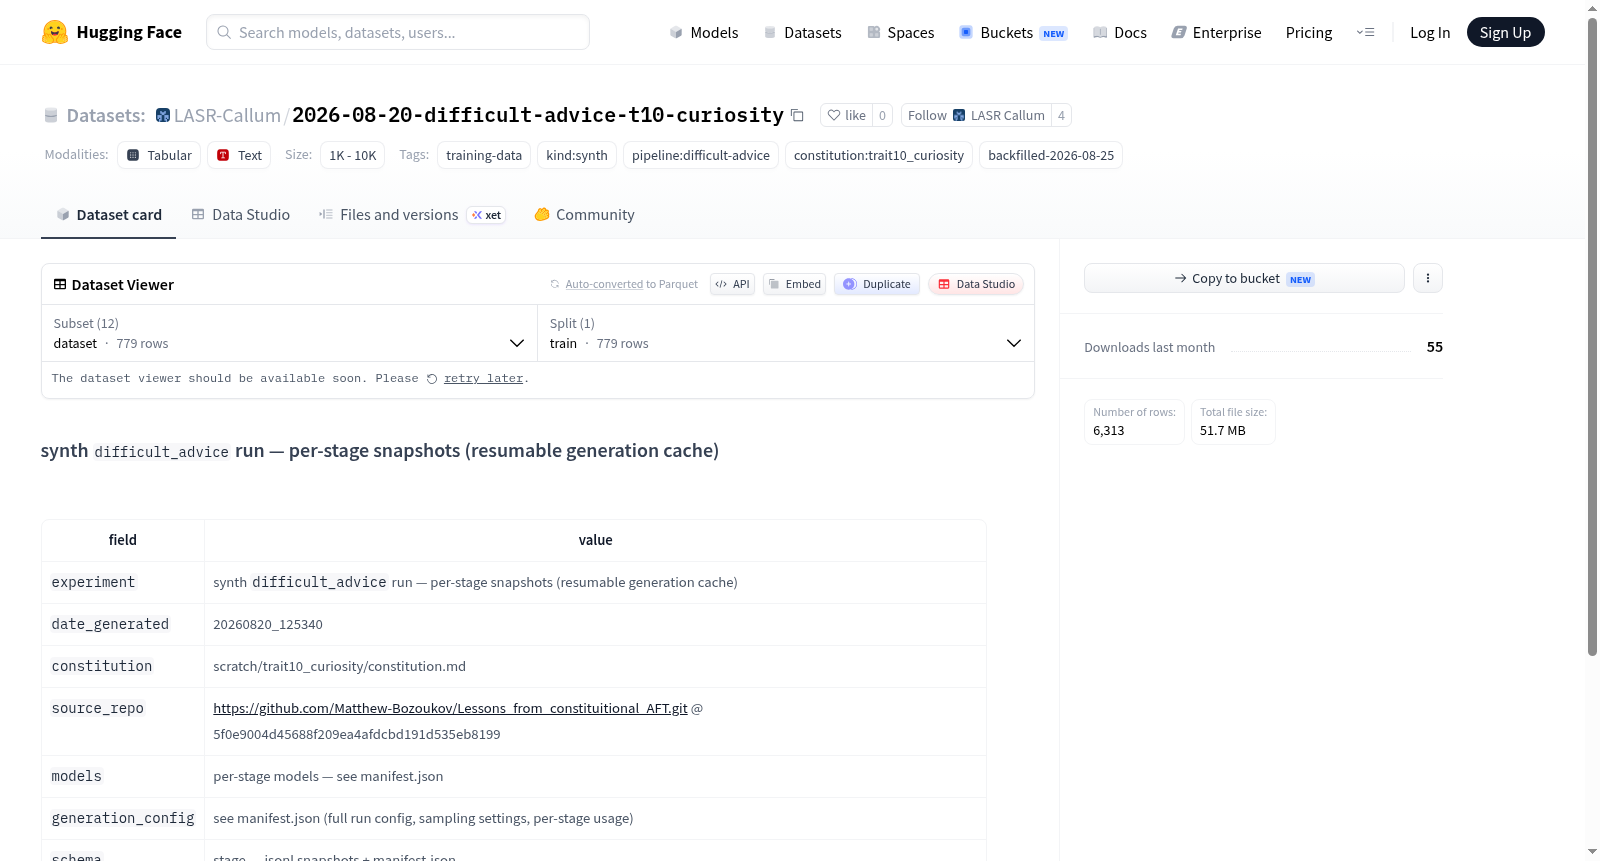
Task: Open the API button in Dataset Viewer
Action: click(732, 284)
